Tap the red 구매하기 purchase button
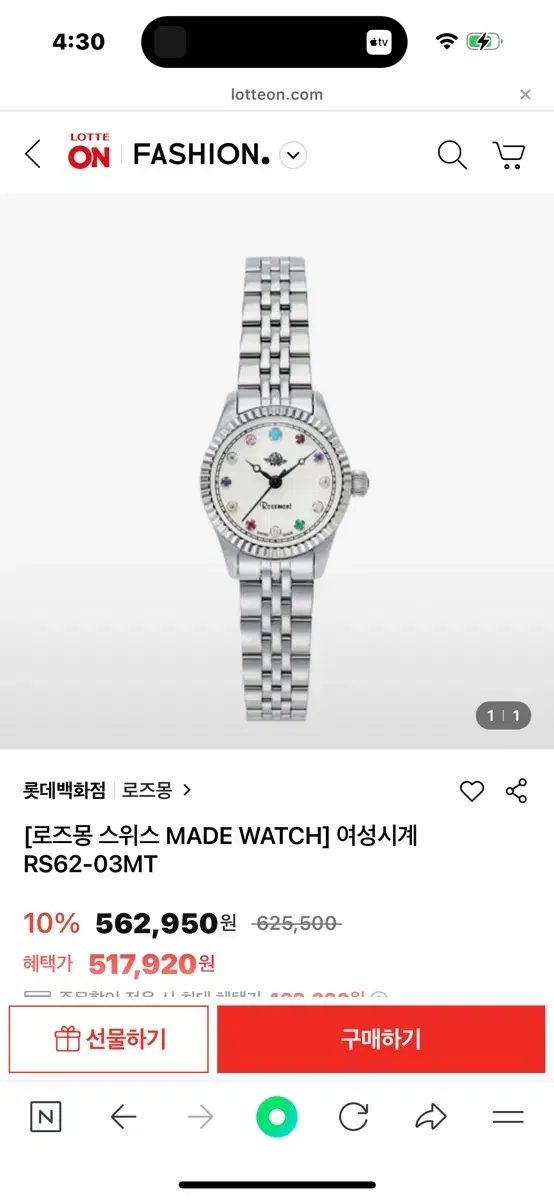The image size is (554, 1200). 381,1039
